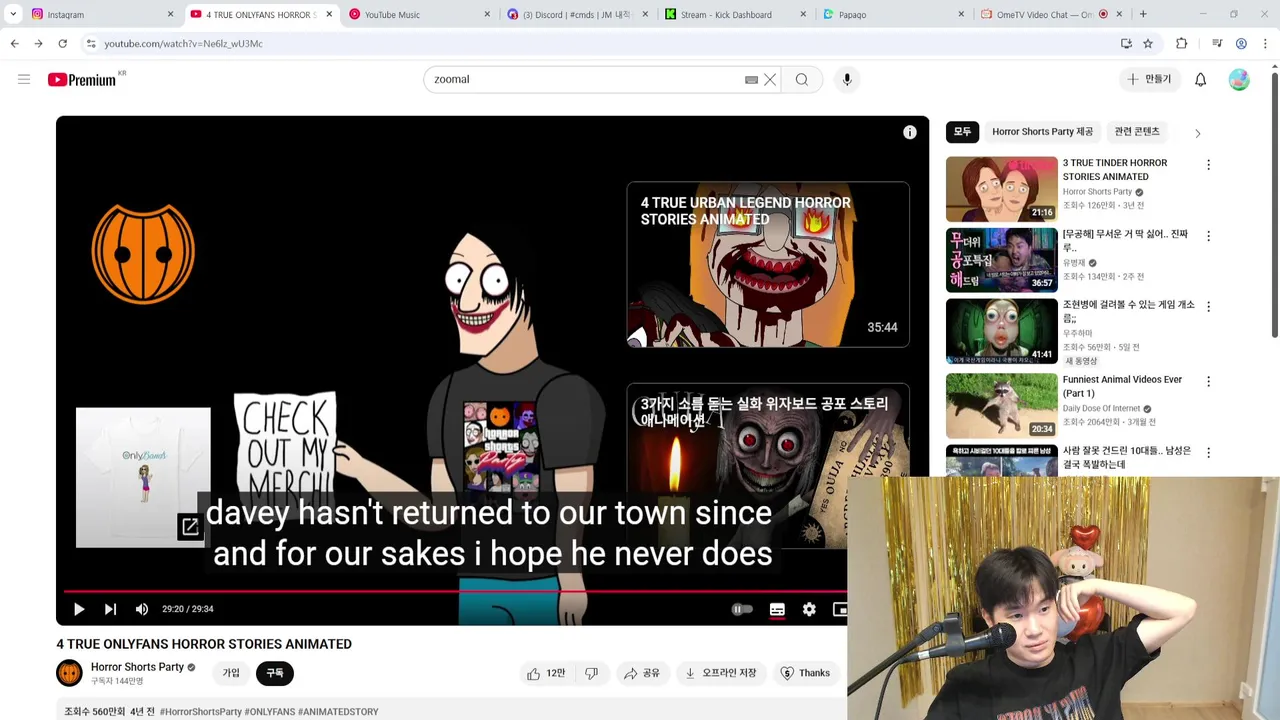
Task: Open merch external link icon
Action: click(x=190, y=527)
